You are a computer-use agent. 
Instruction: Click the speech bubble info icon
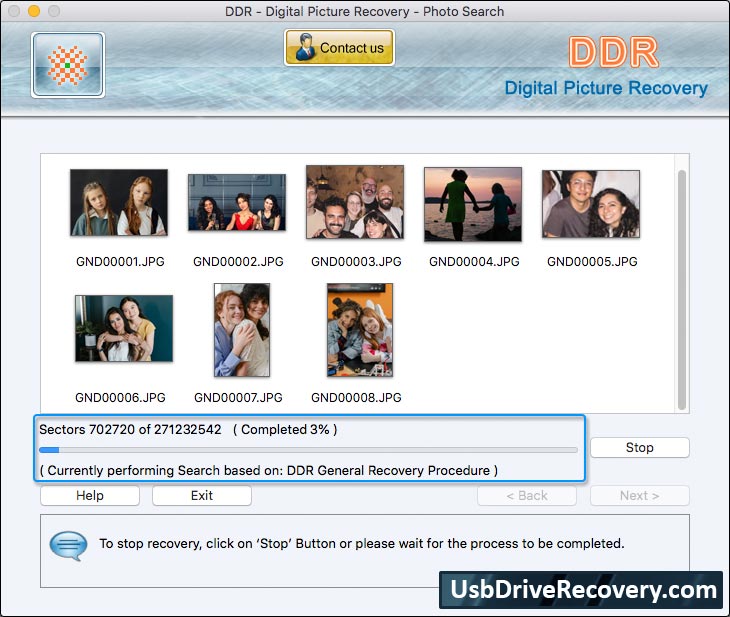(68, 545)
